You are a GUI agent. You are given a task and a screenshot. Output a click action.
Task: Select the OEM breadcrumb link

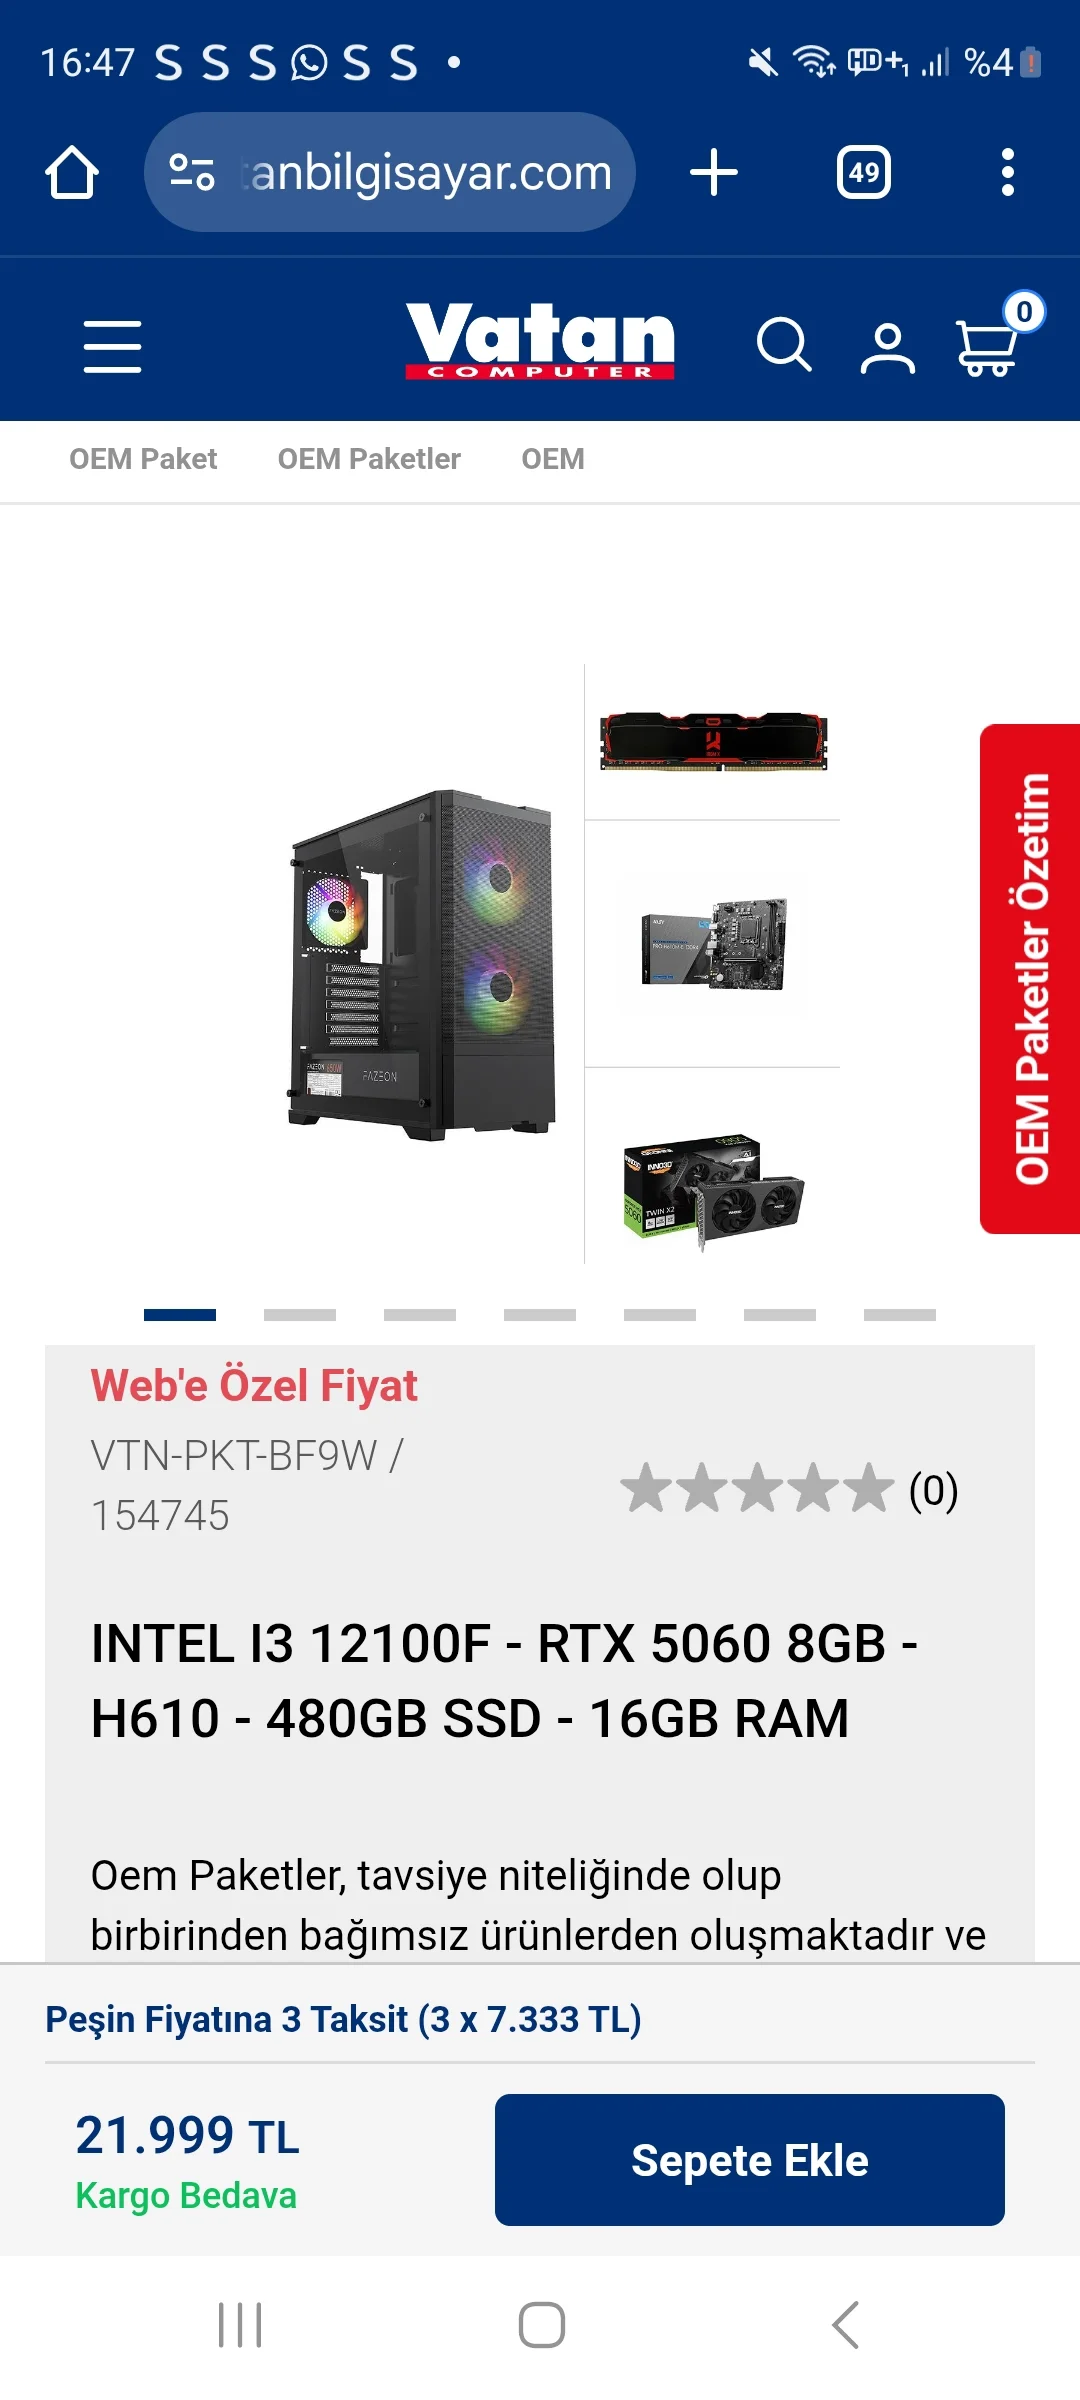click(x=553, y=459)
